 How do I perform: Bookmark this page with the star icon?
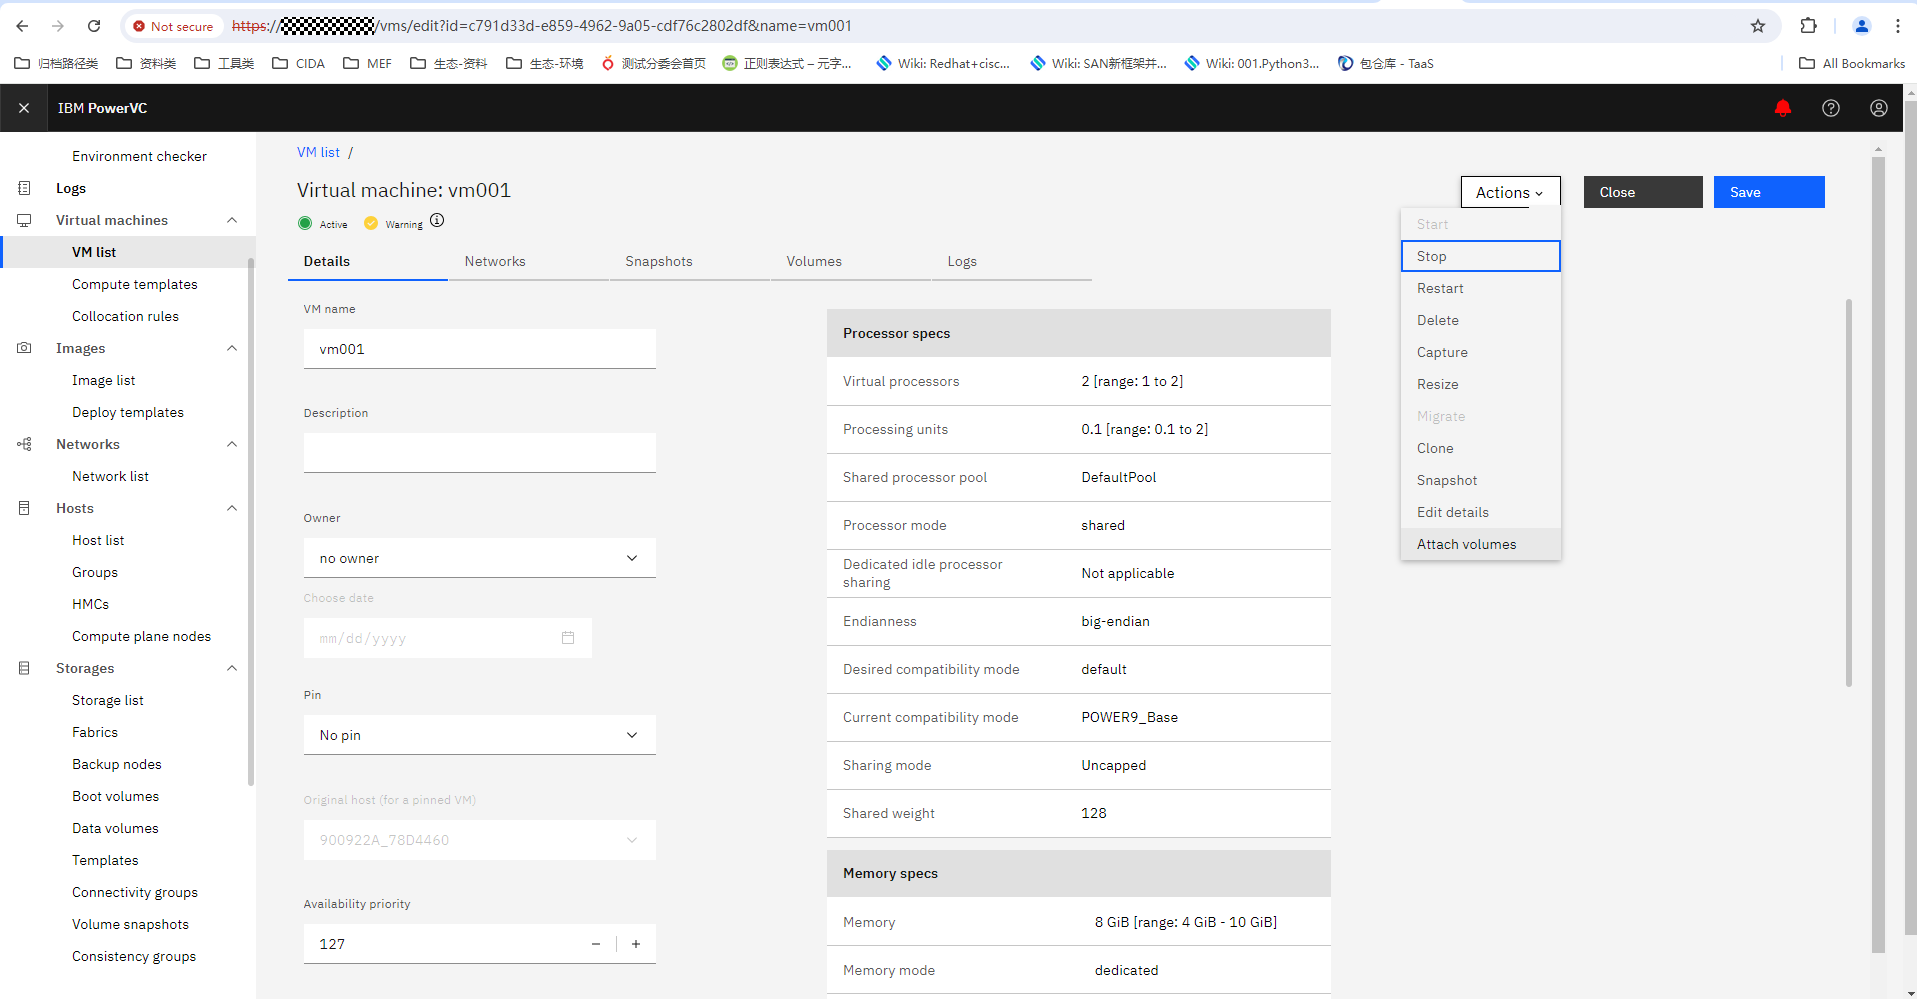tap(1758, 26)
